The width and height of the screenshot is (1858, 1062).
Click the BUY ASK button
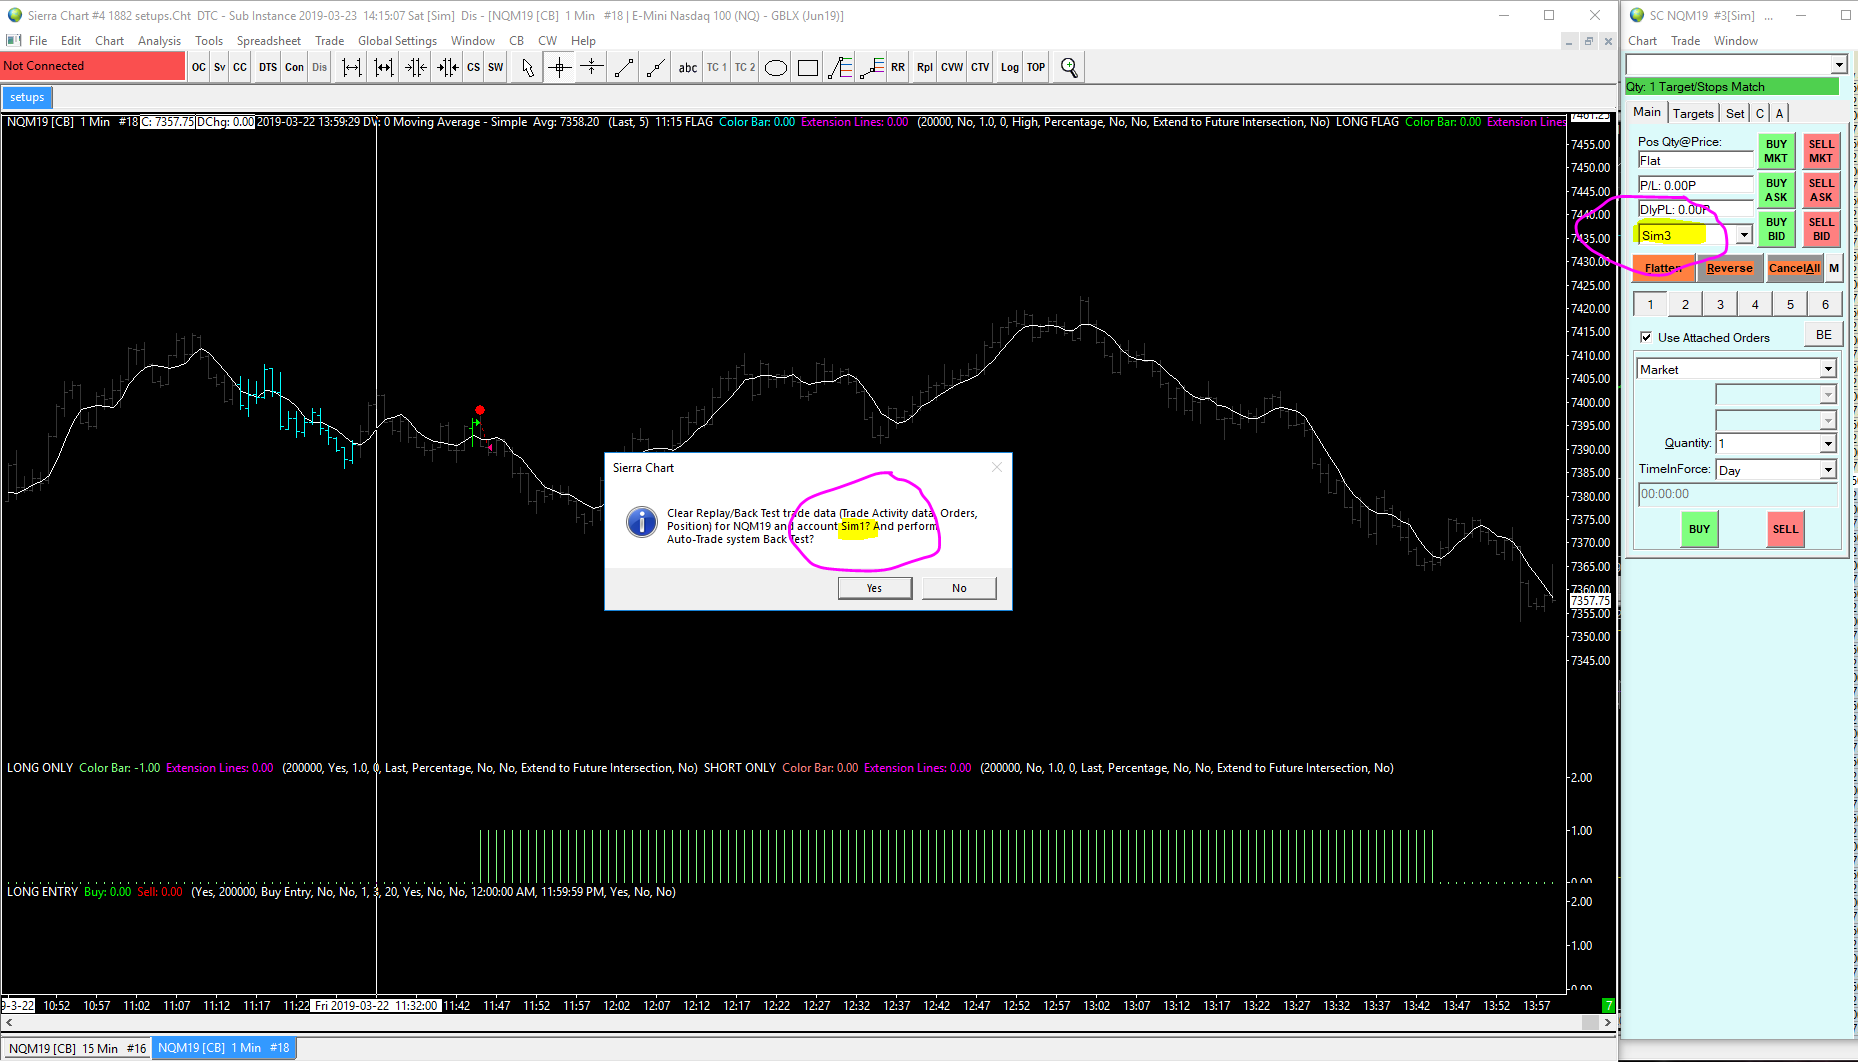click(1776, 190)
